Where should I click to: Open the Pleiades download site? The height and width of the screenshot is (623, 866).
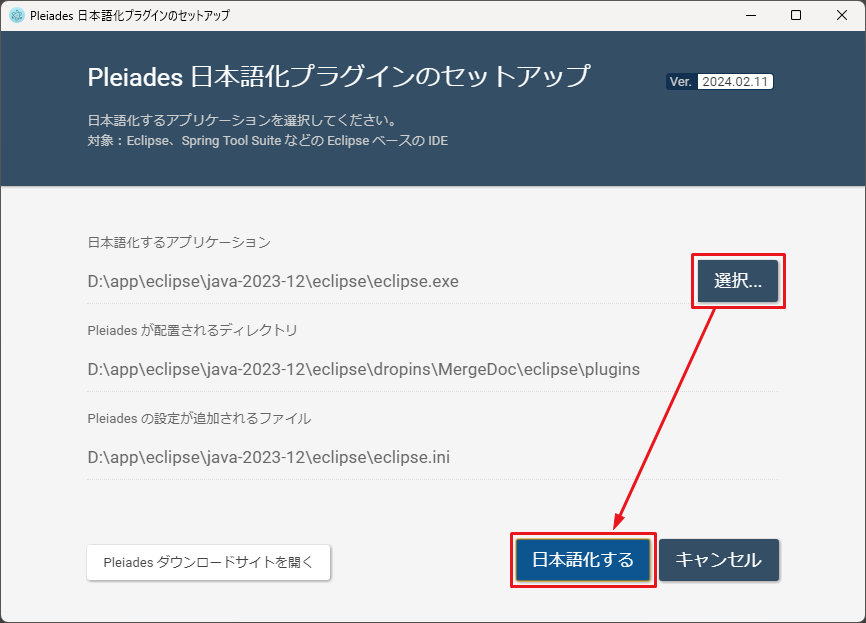click(x=208, y=562)
